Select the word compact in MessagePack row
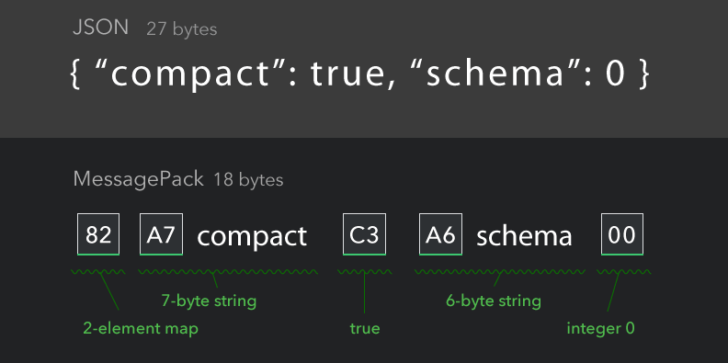 pos(252,236)
